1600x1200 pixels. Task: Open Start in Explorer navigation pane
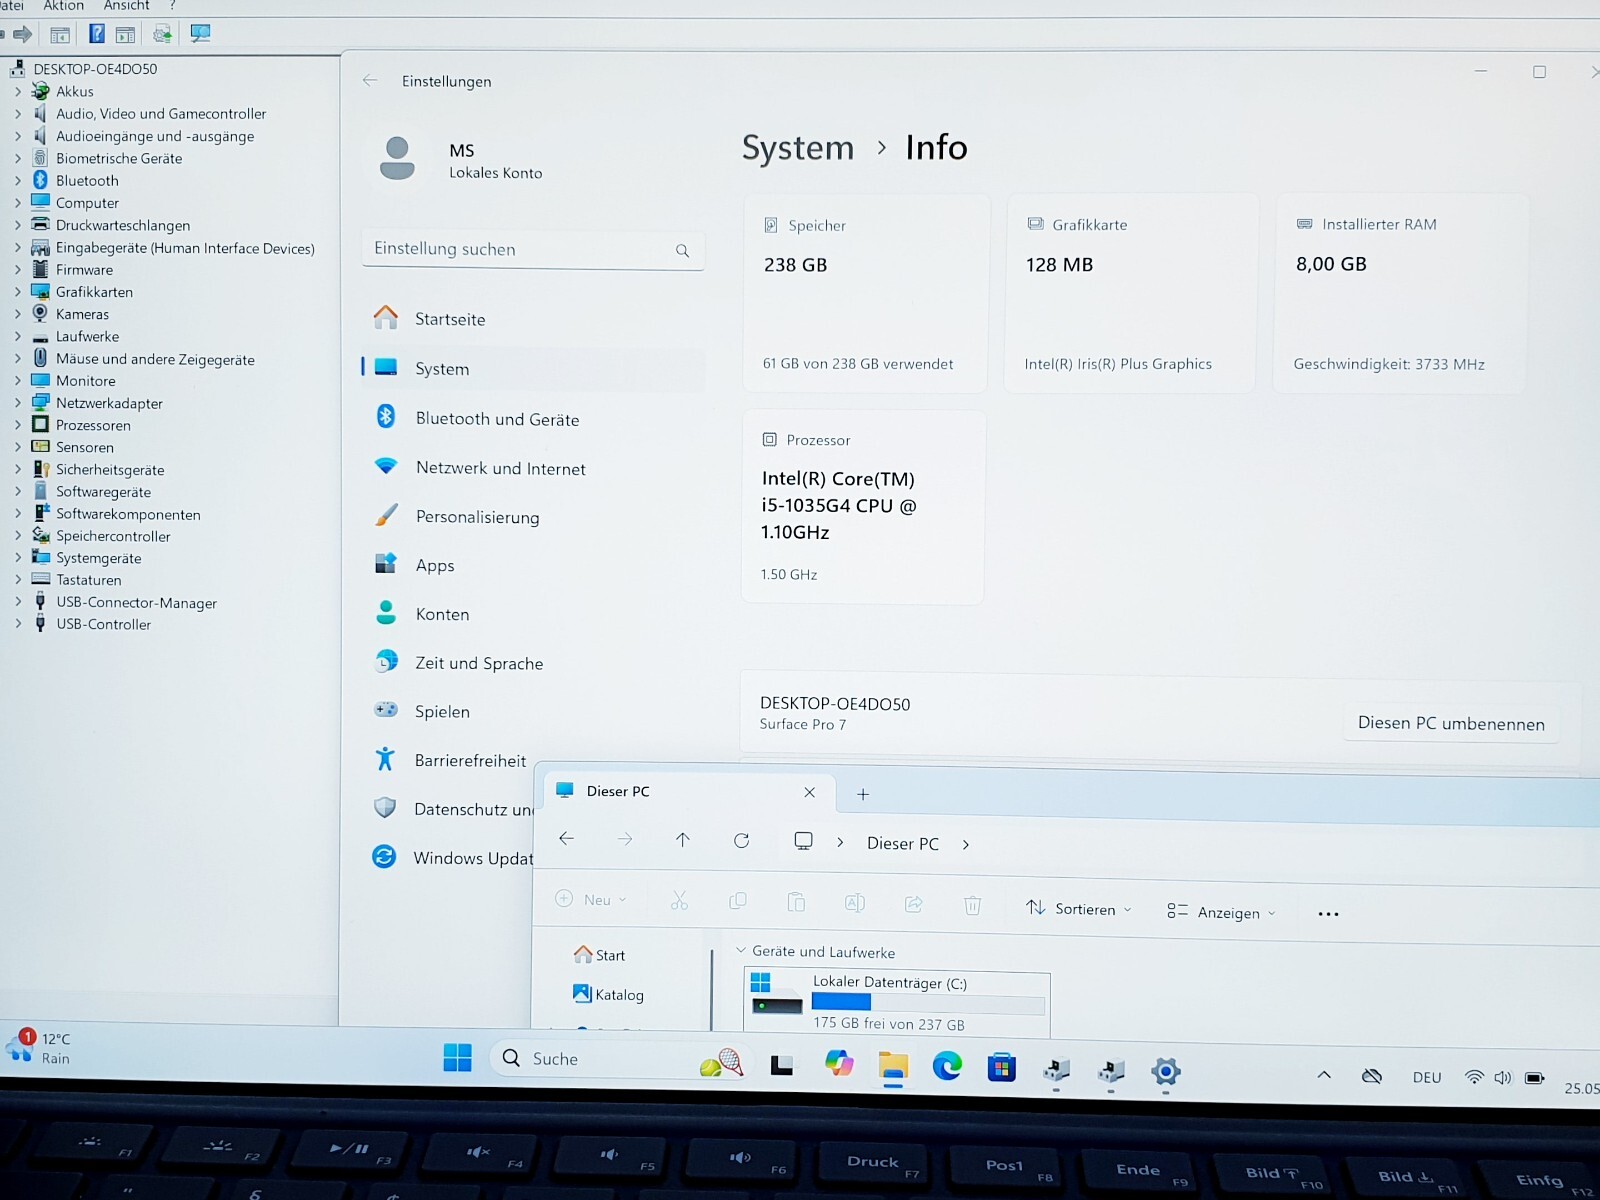(600, 955)
